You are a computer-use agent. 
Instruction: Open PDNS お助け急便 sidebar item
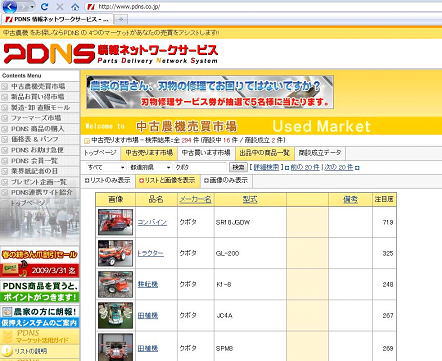pos(37,150)
